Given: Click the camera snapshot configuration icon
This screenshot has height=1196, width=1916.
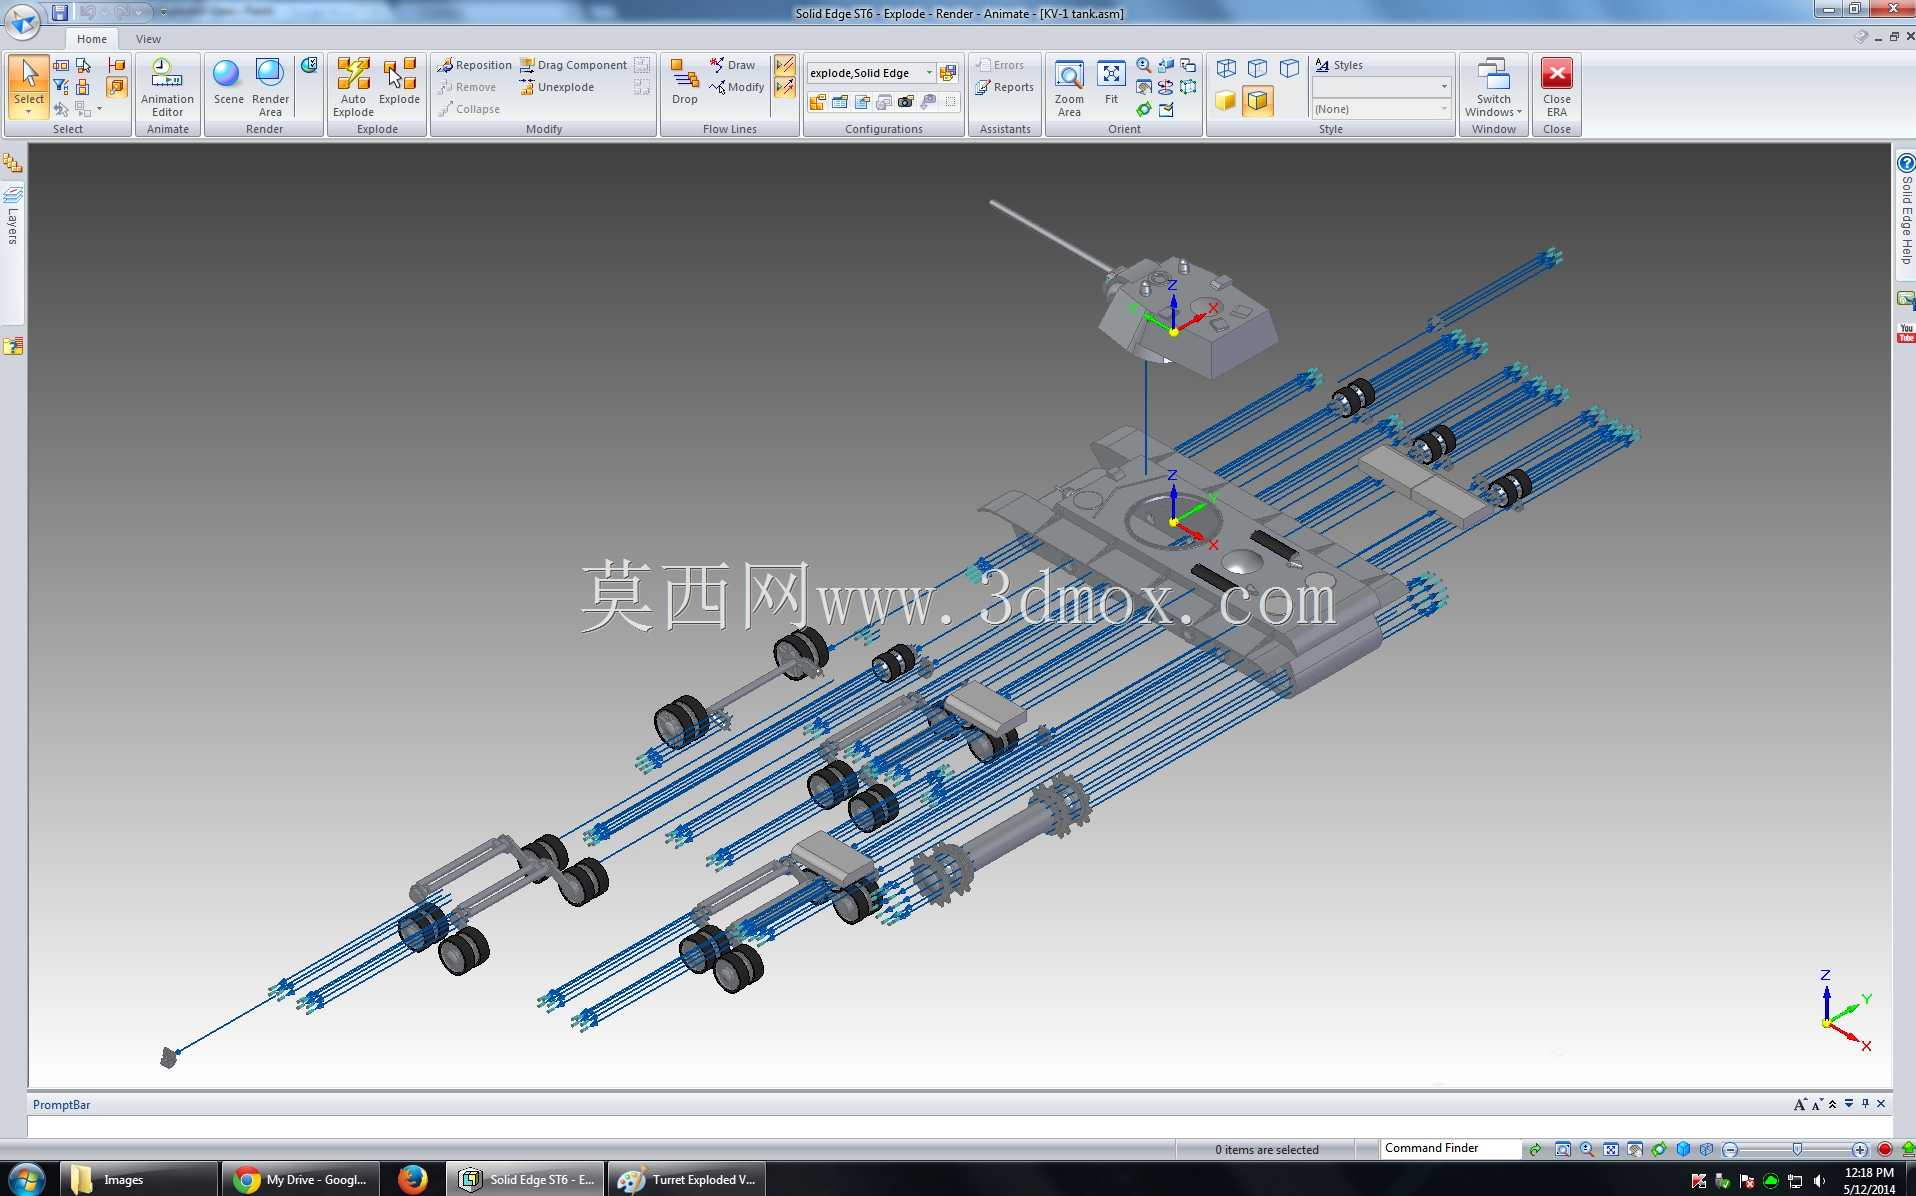Looking at the screenshot, I should pyautogui.click(x=906, y=102).
